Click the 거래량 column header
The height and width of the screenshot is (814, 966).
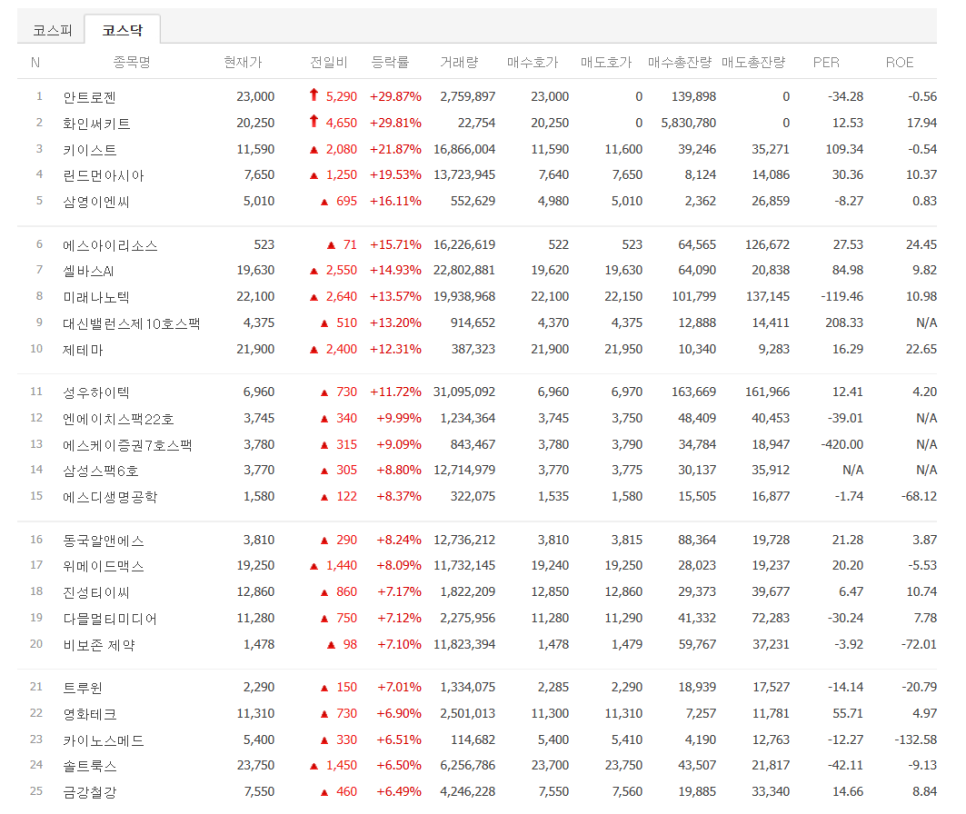coord(459,62)
